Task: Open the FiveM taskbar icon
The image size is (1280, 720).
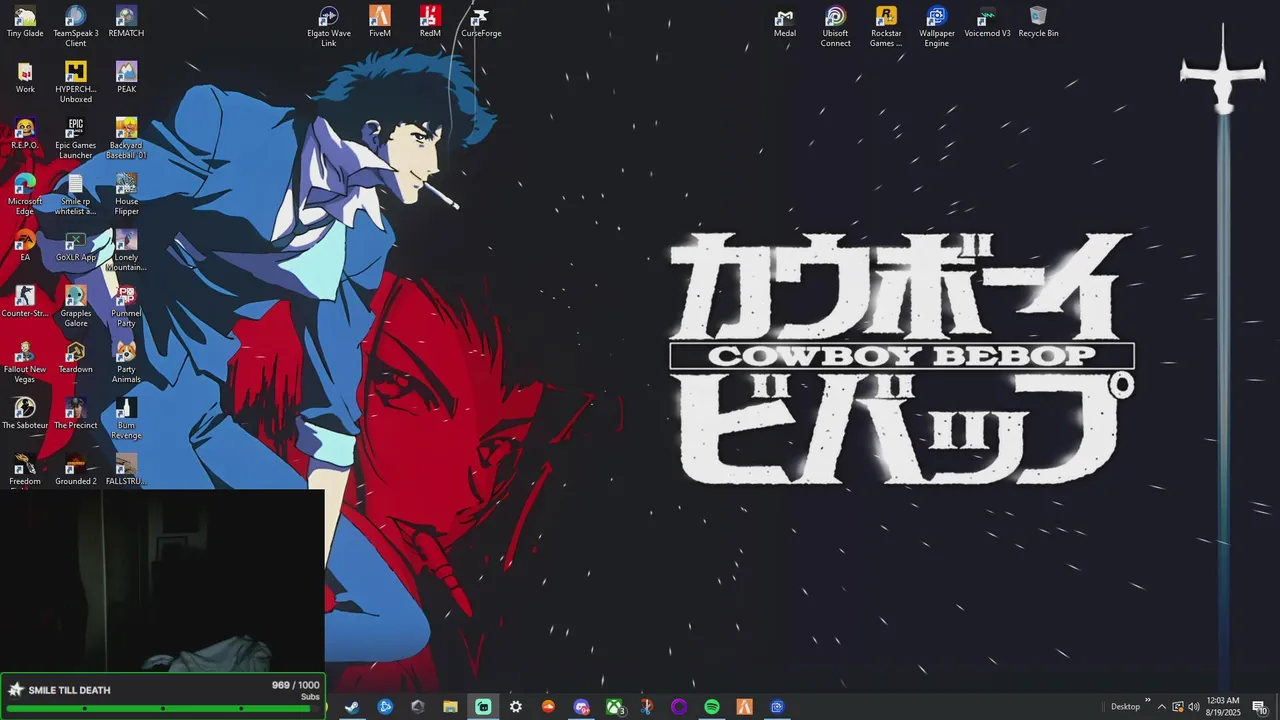Action: 744,707
